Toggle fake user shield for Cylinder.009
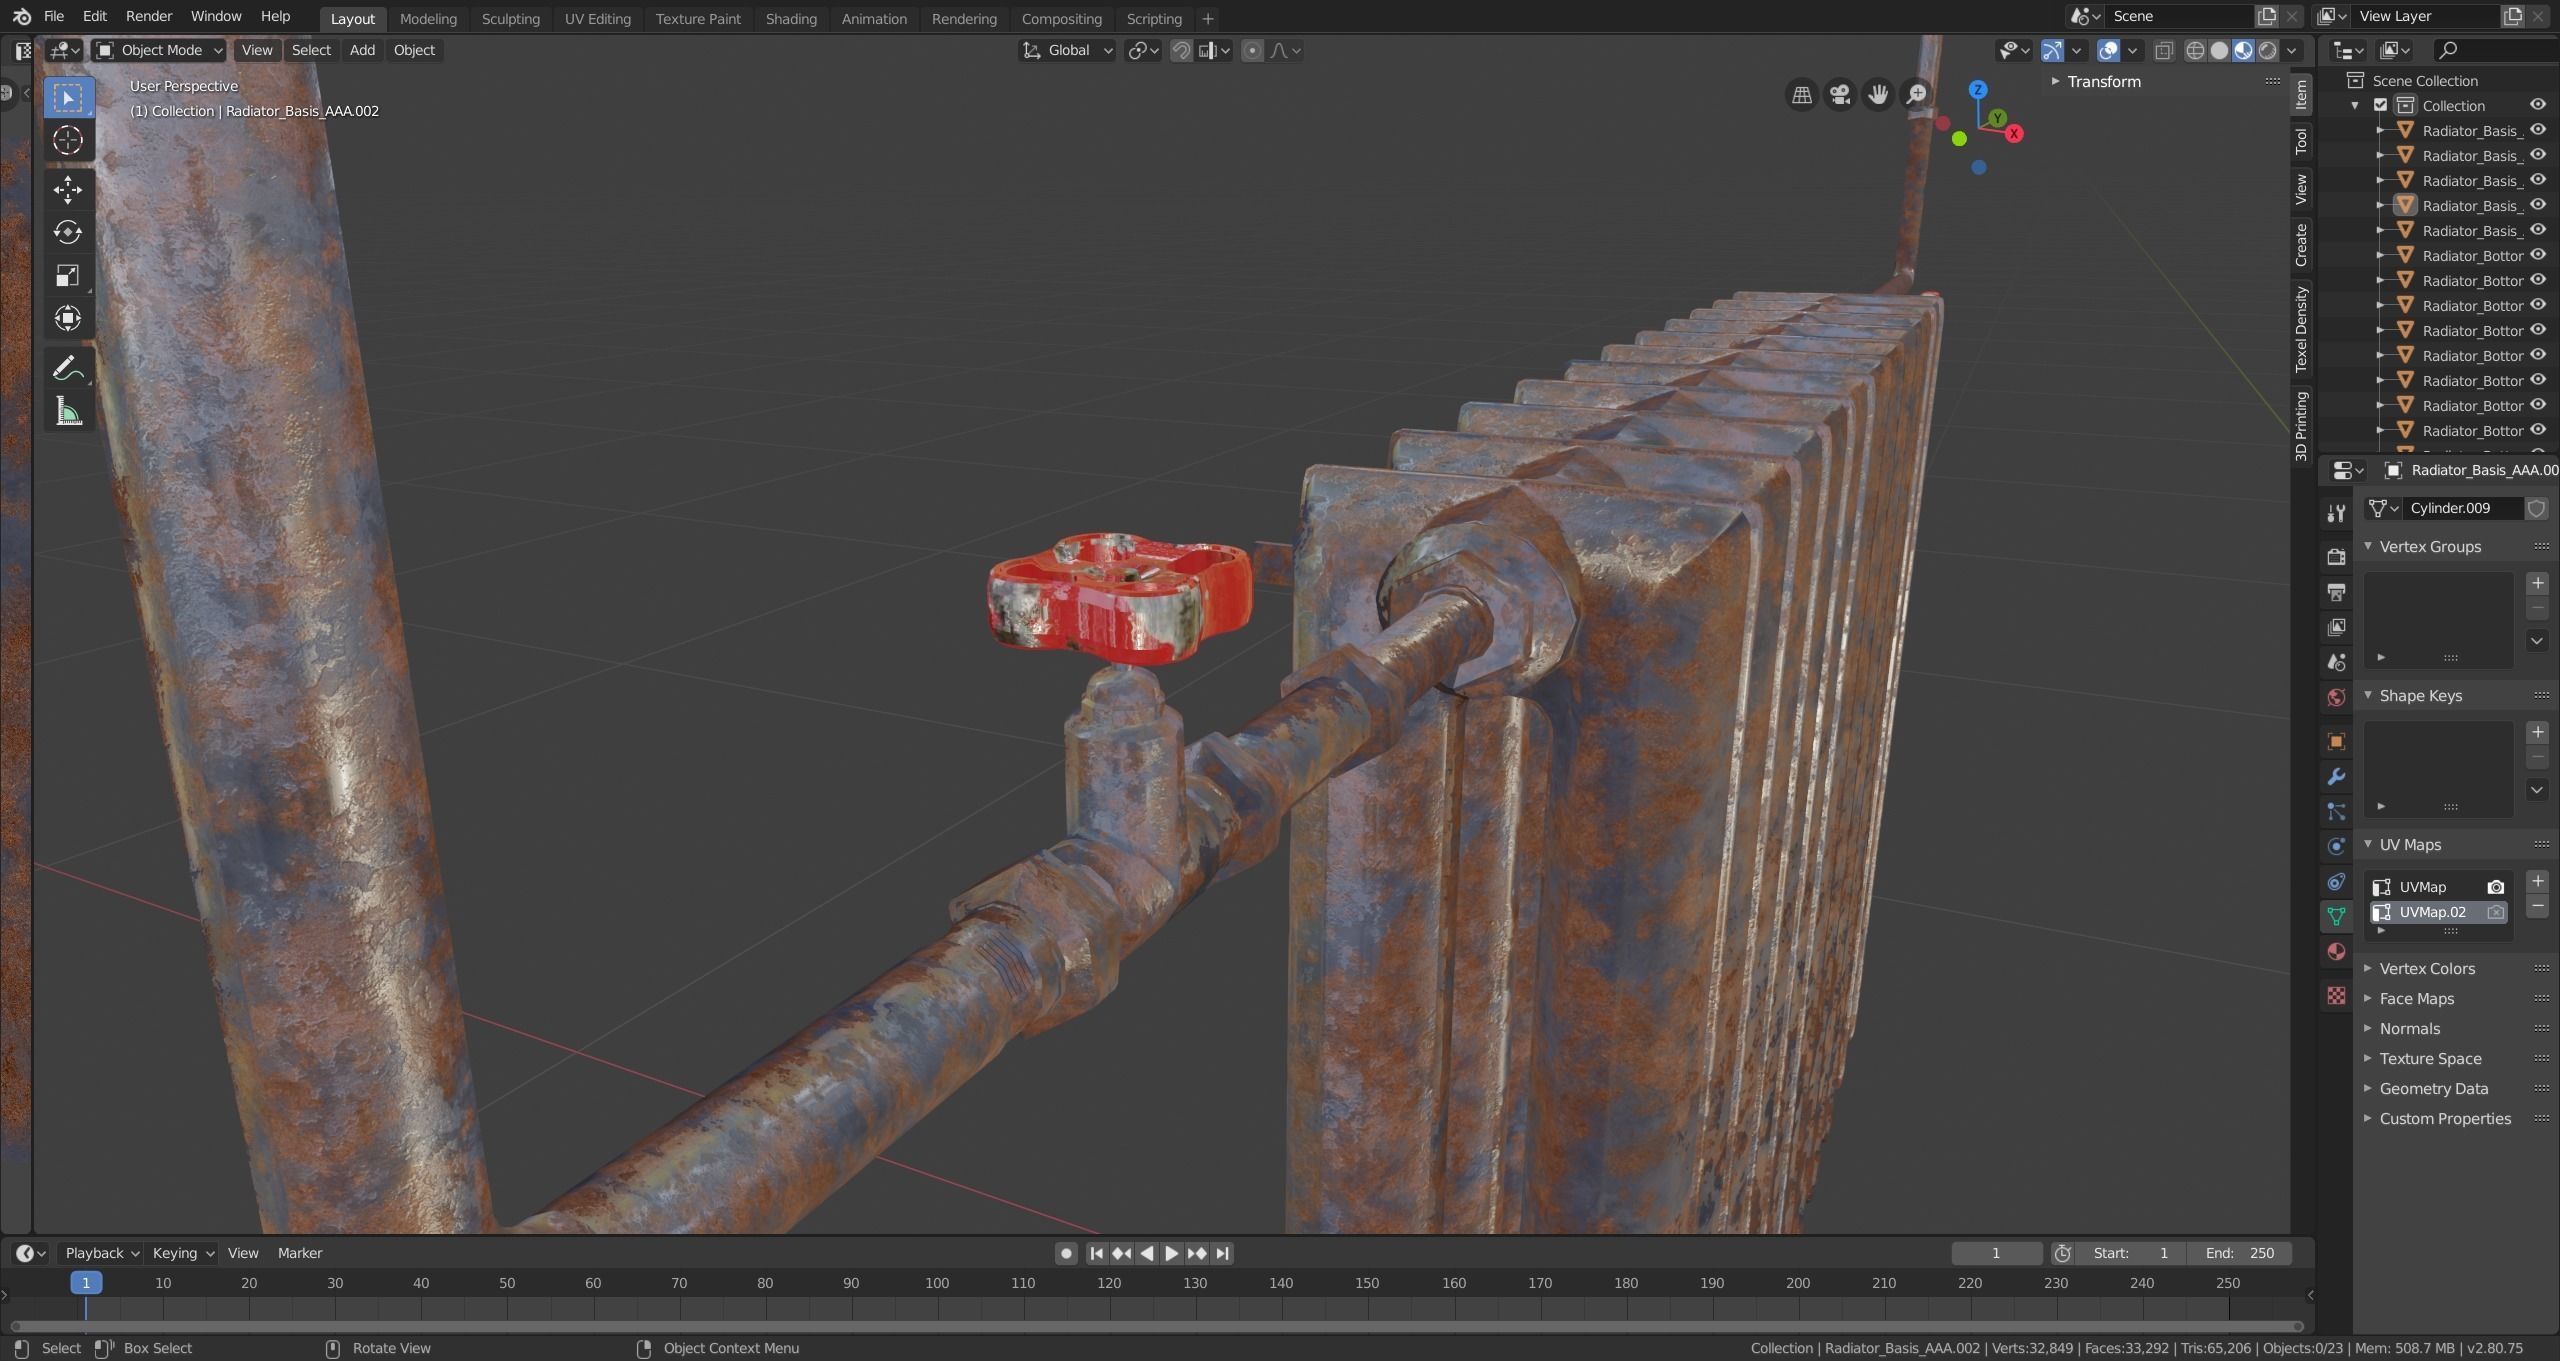The height and width of the screenshot is (1361, 2560). [2536, 508]
